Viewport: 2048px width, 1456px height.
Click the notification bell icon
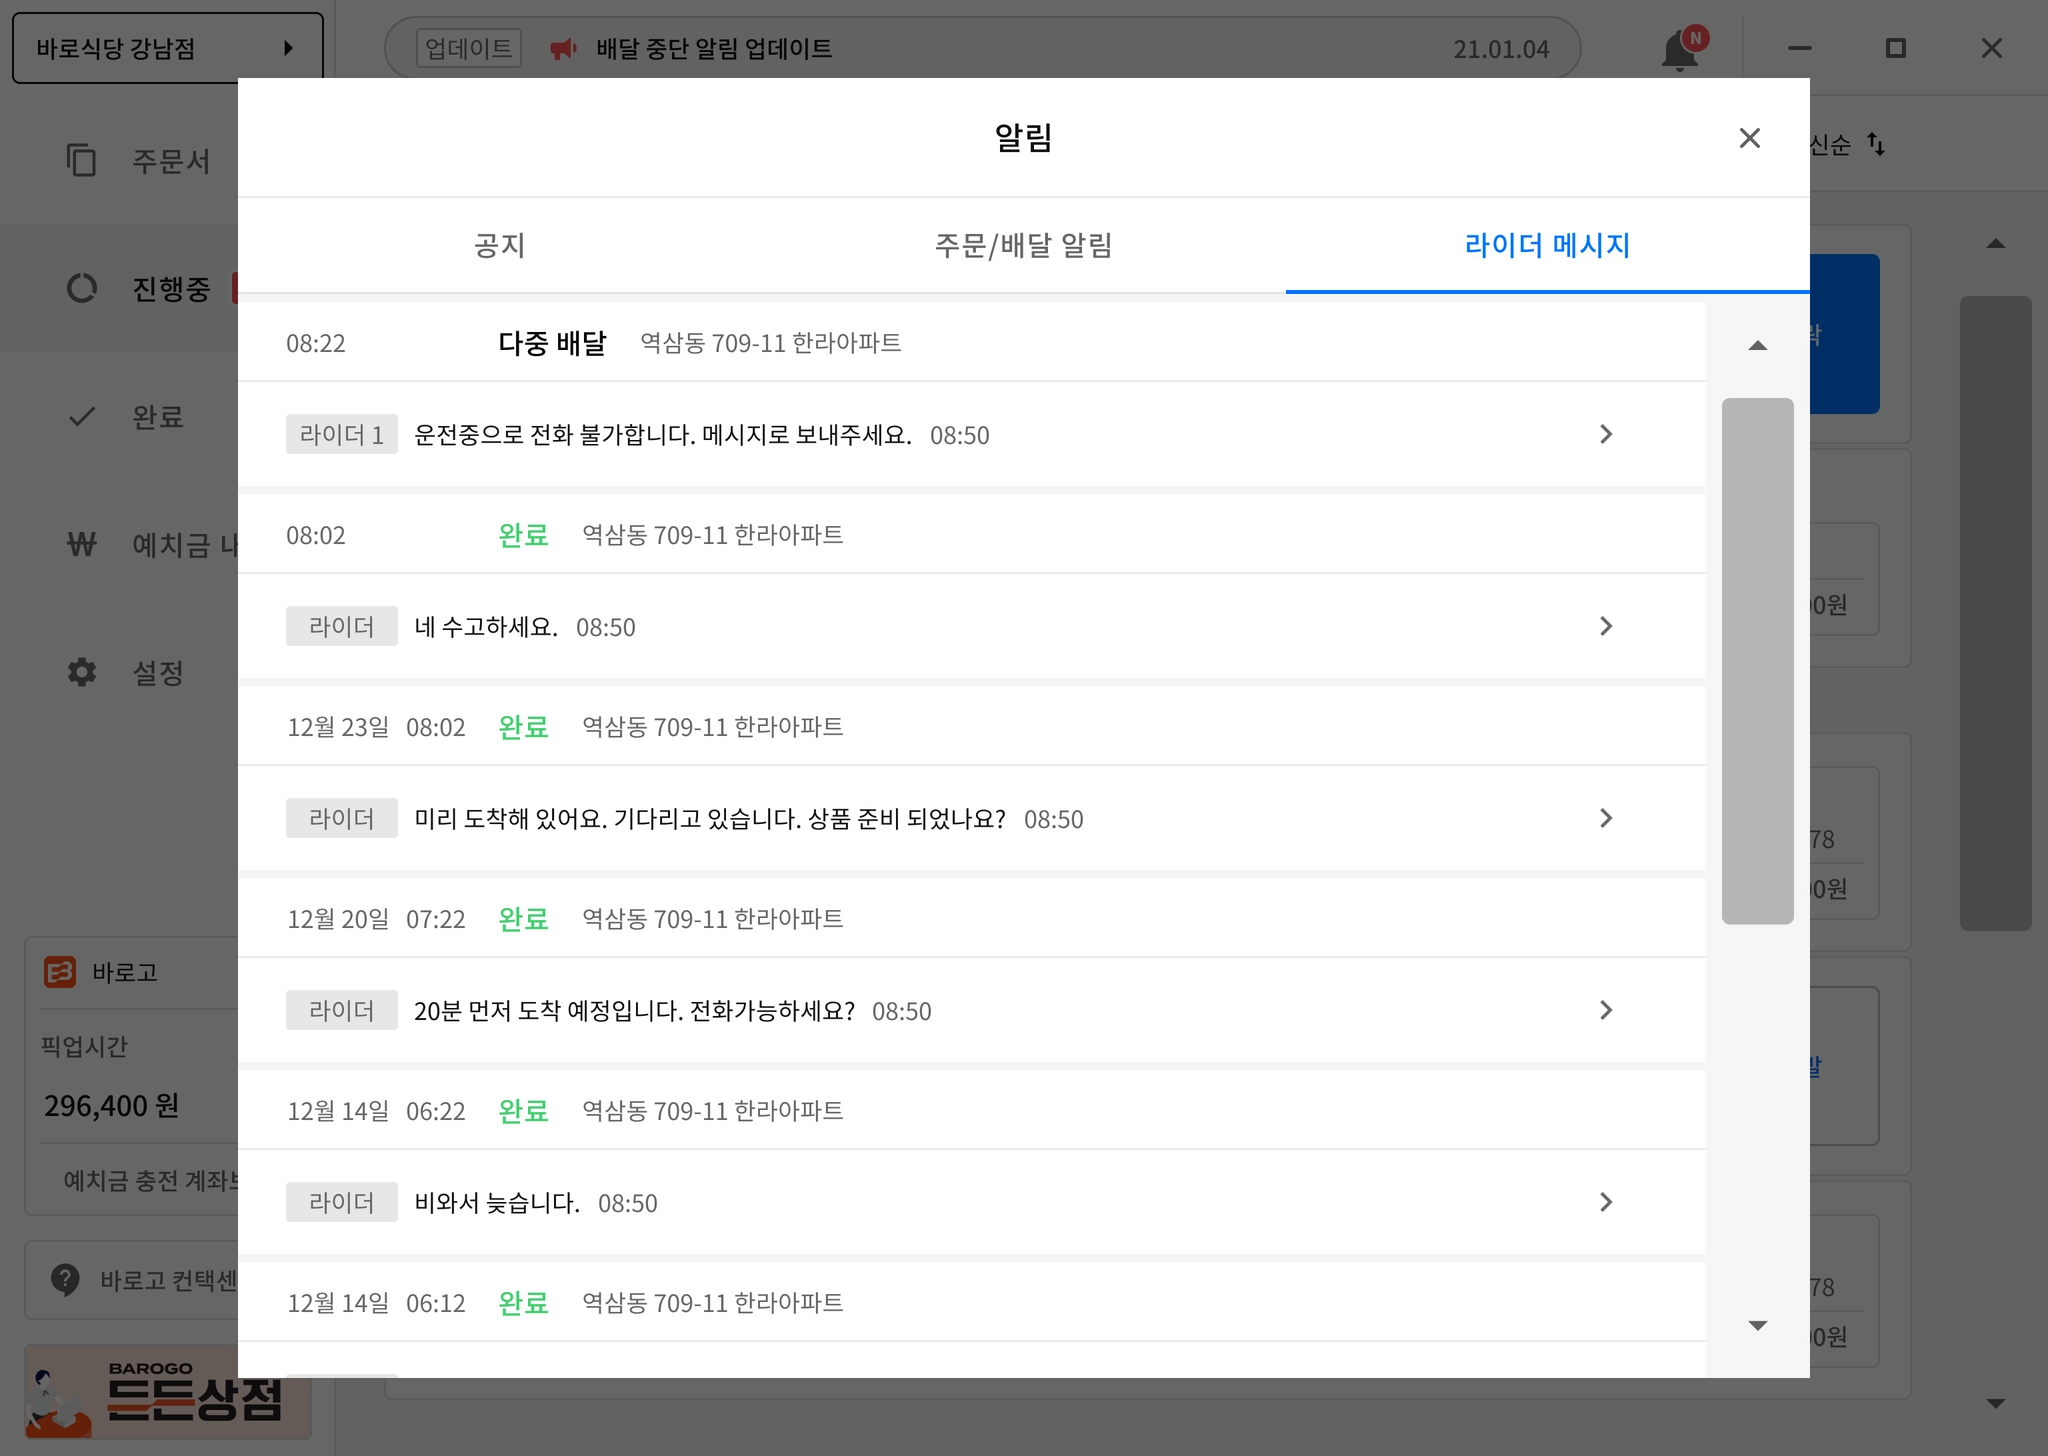click(1680, 50)
